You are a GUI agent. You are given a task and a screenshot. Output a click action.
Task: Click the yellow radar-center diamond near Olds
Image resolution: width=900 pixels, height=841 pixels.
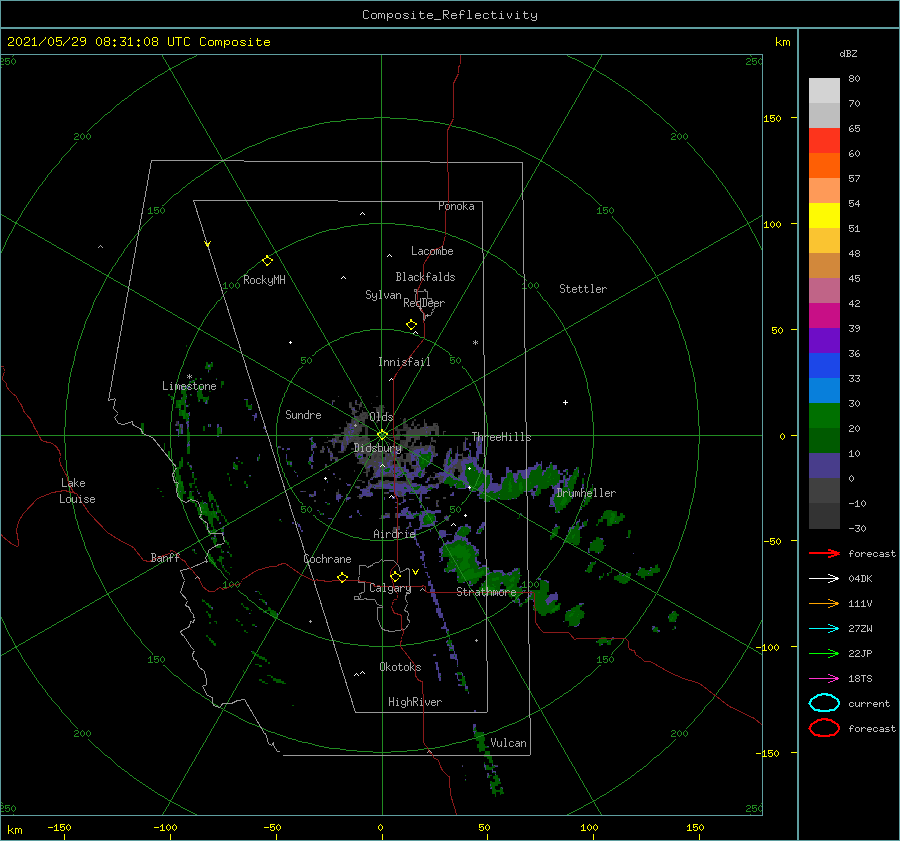pos(382,435)
